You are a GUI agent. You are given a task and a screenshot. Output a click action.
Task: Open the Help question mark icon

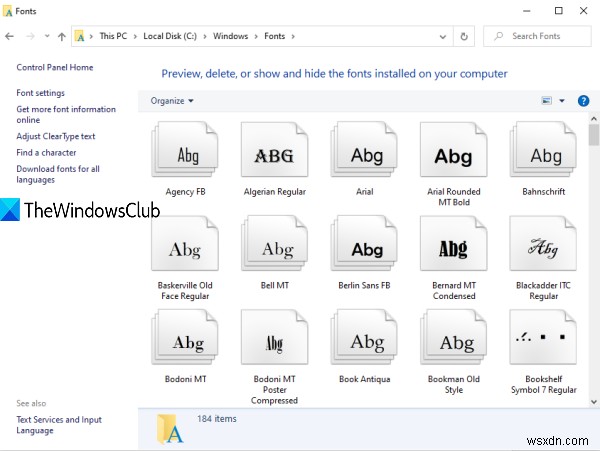pyautogui.click(x=583, y=101)
